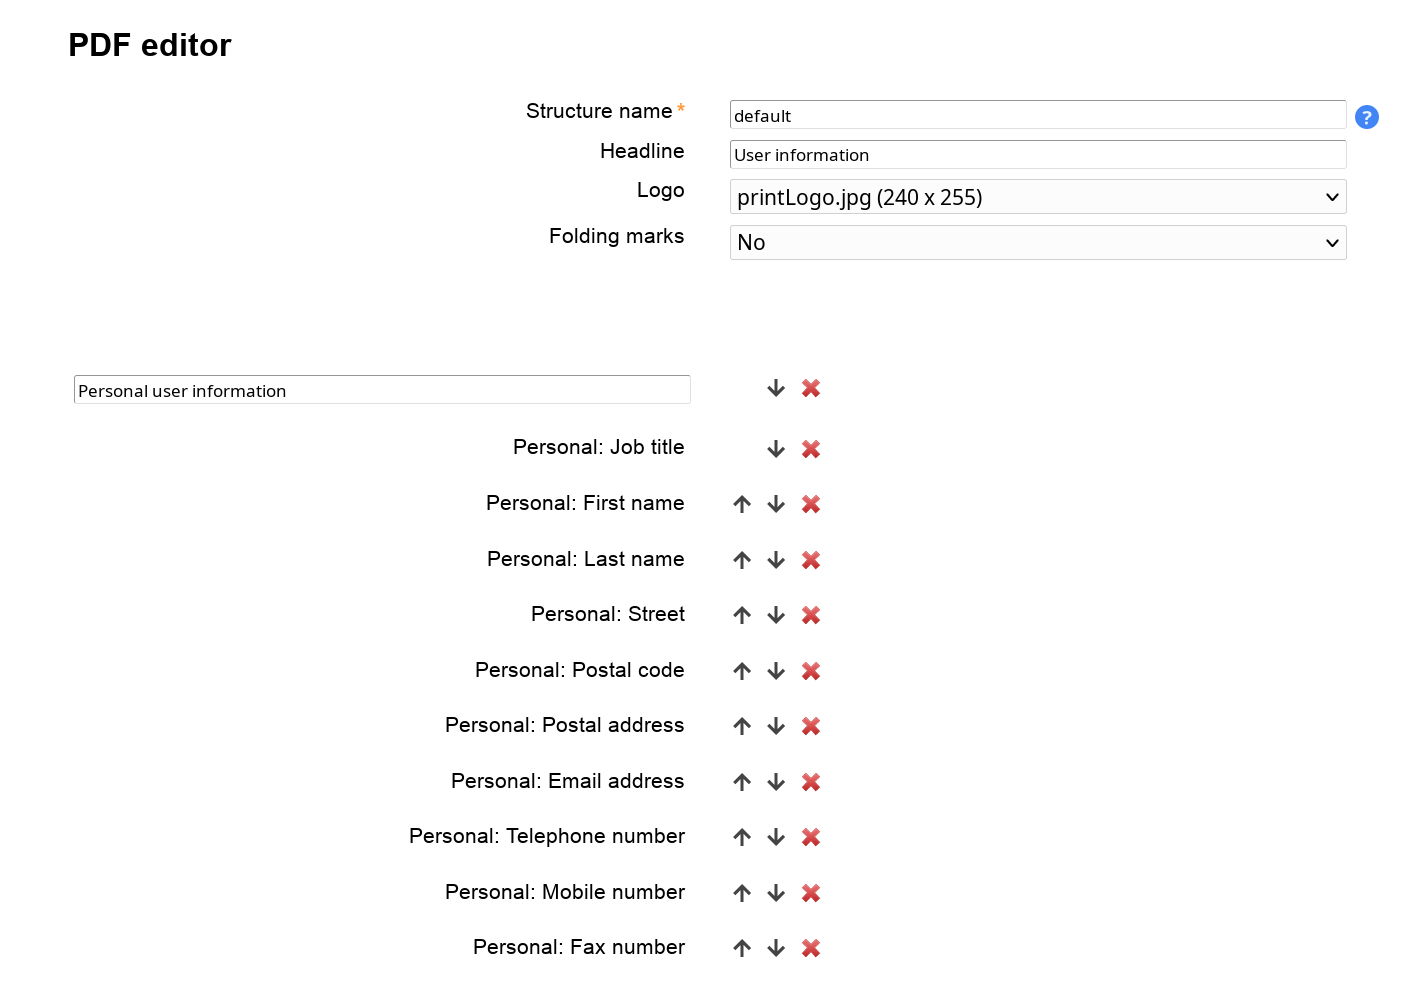Screen dimensions: 1425x998
Task: Move Personal: First name up
Action: 742,504
